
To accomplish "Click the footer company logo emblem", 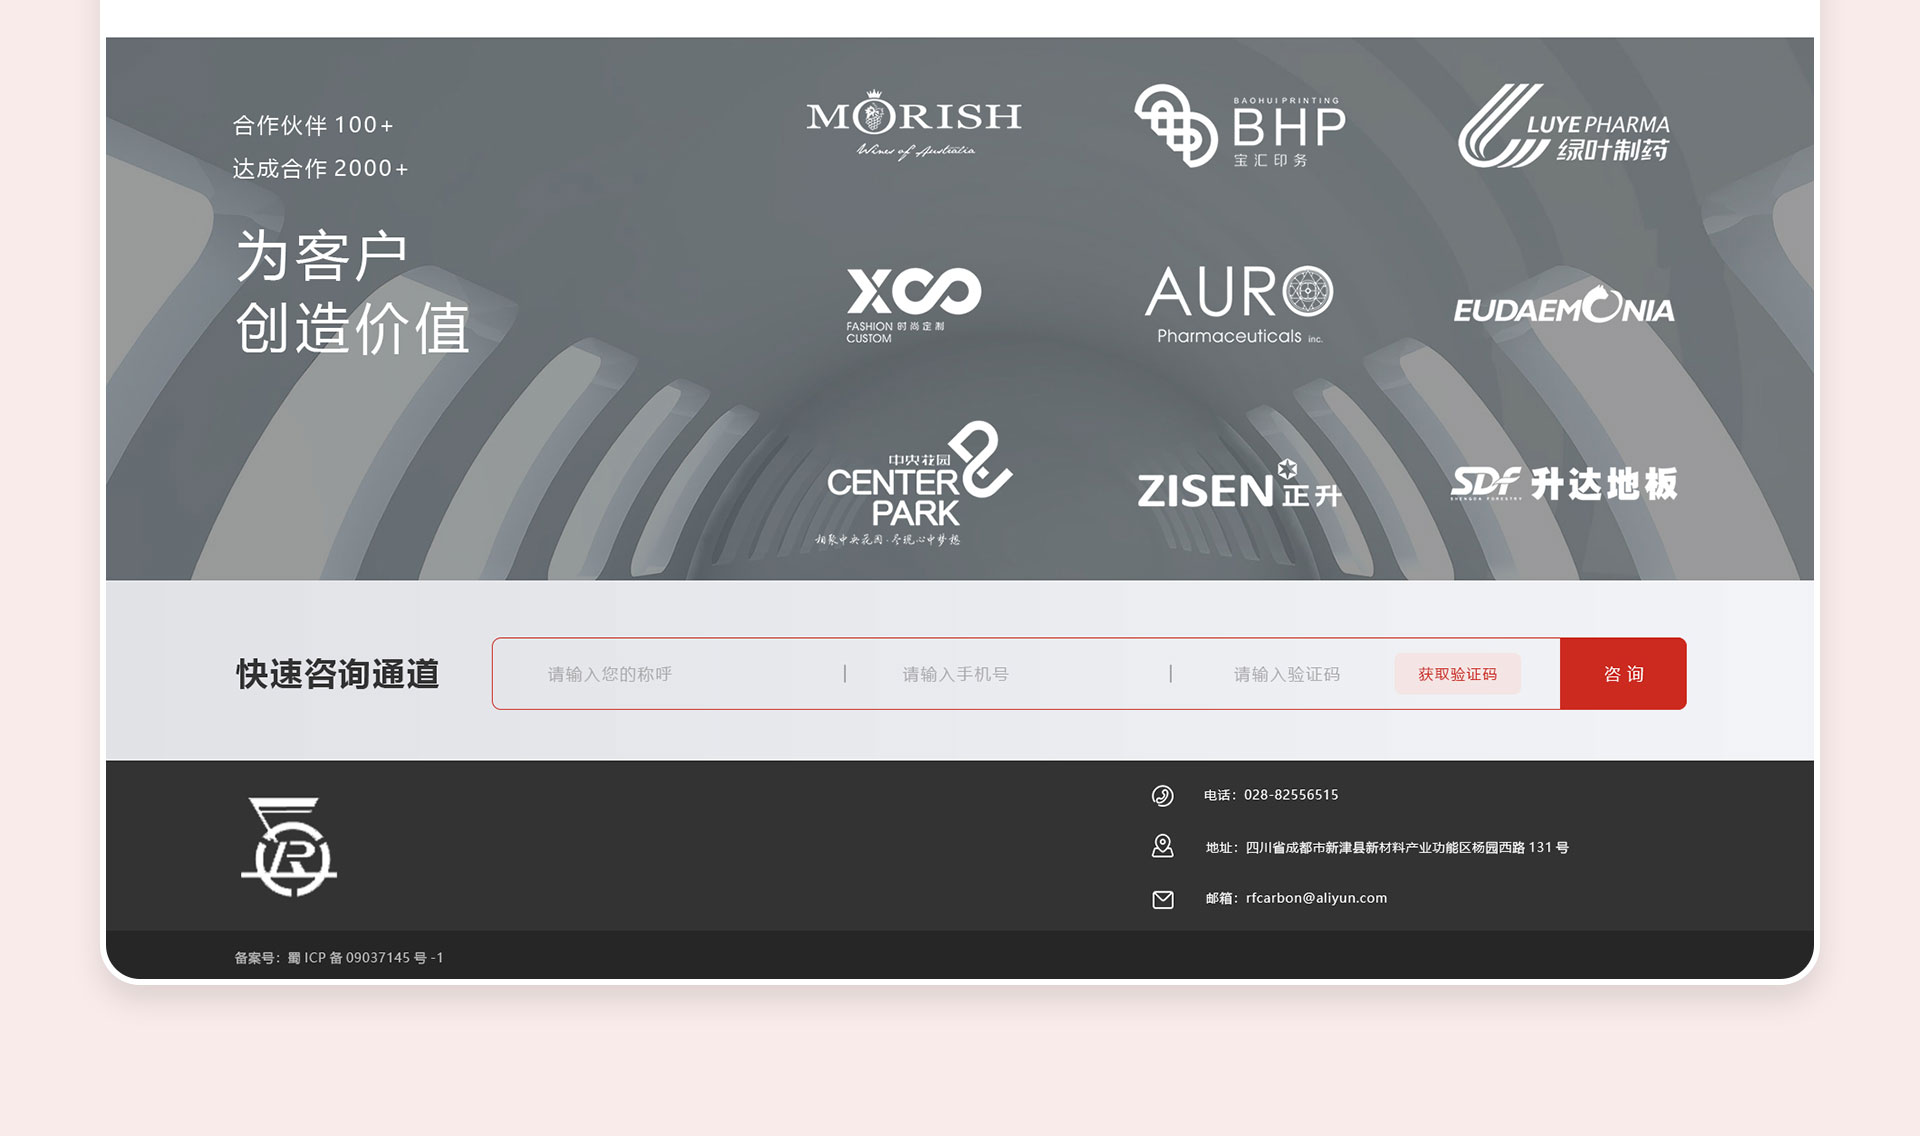I will [289, 846].
